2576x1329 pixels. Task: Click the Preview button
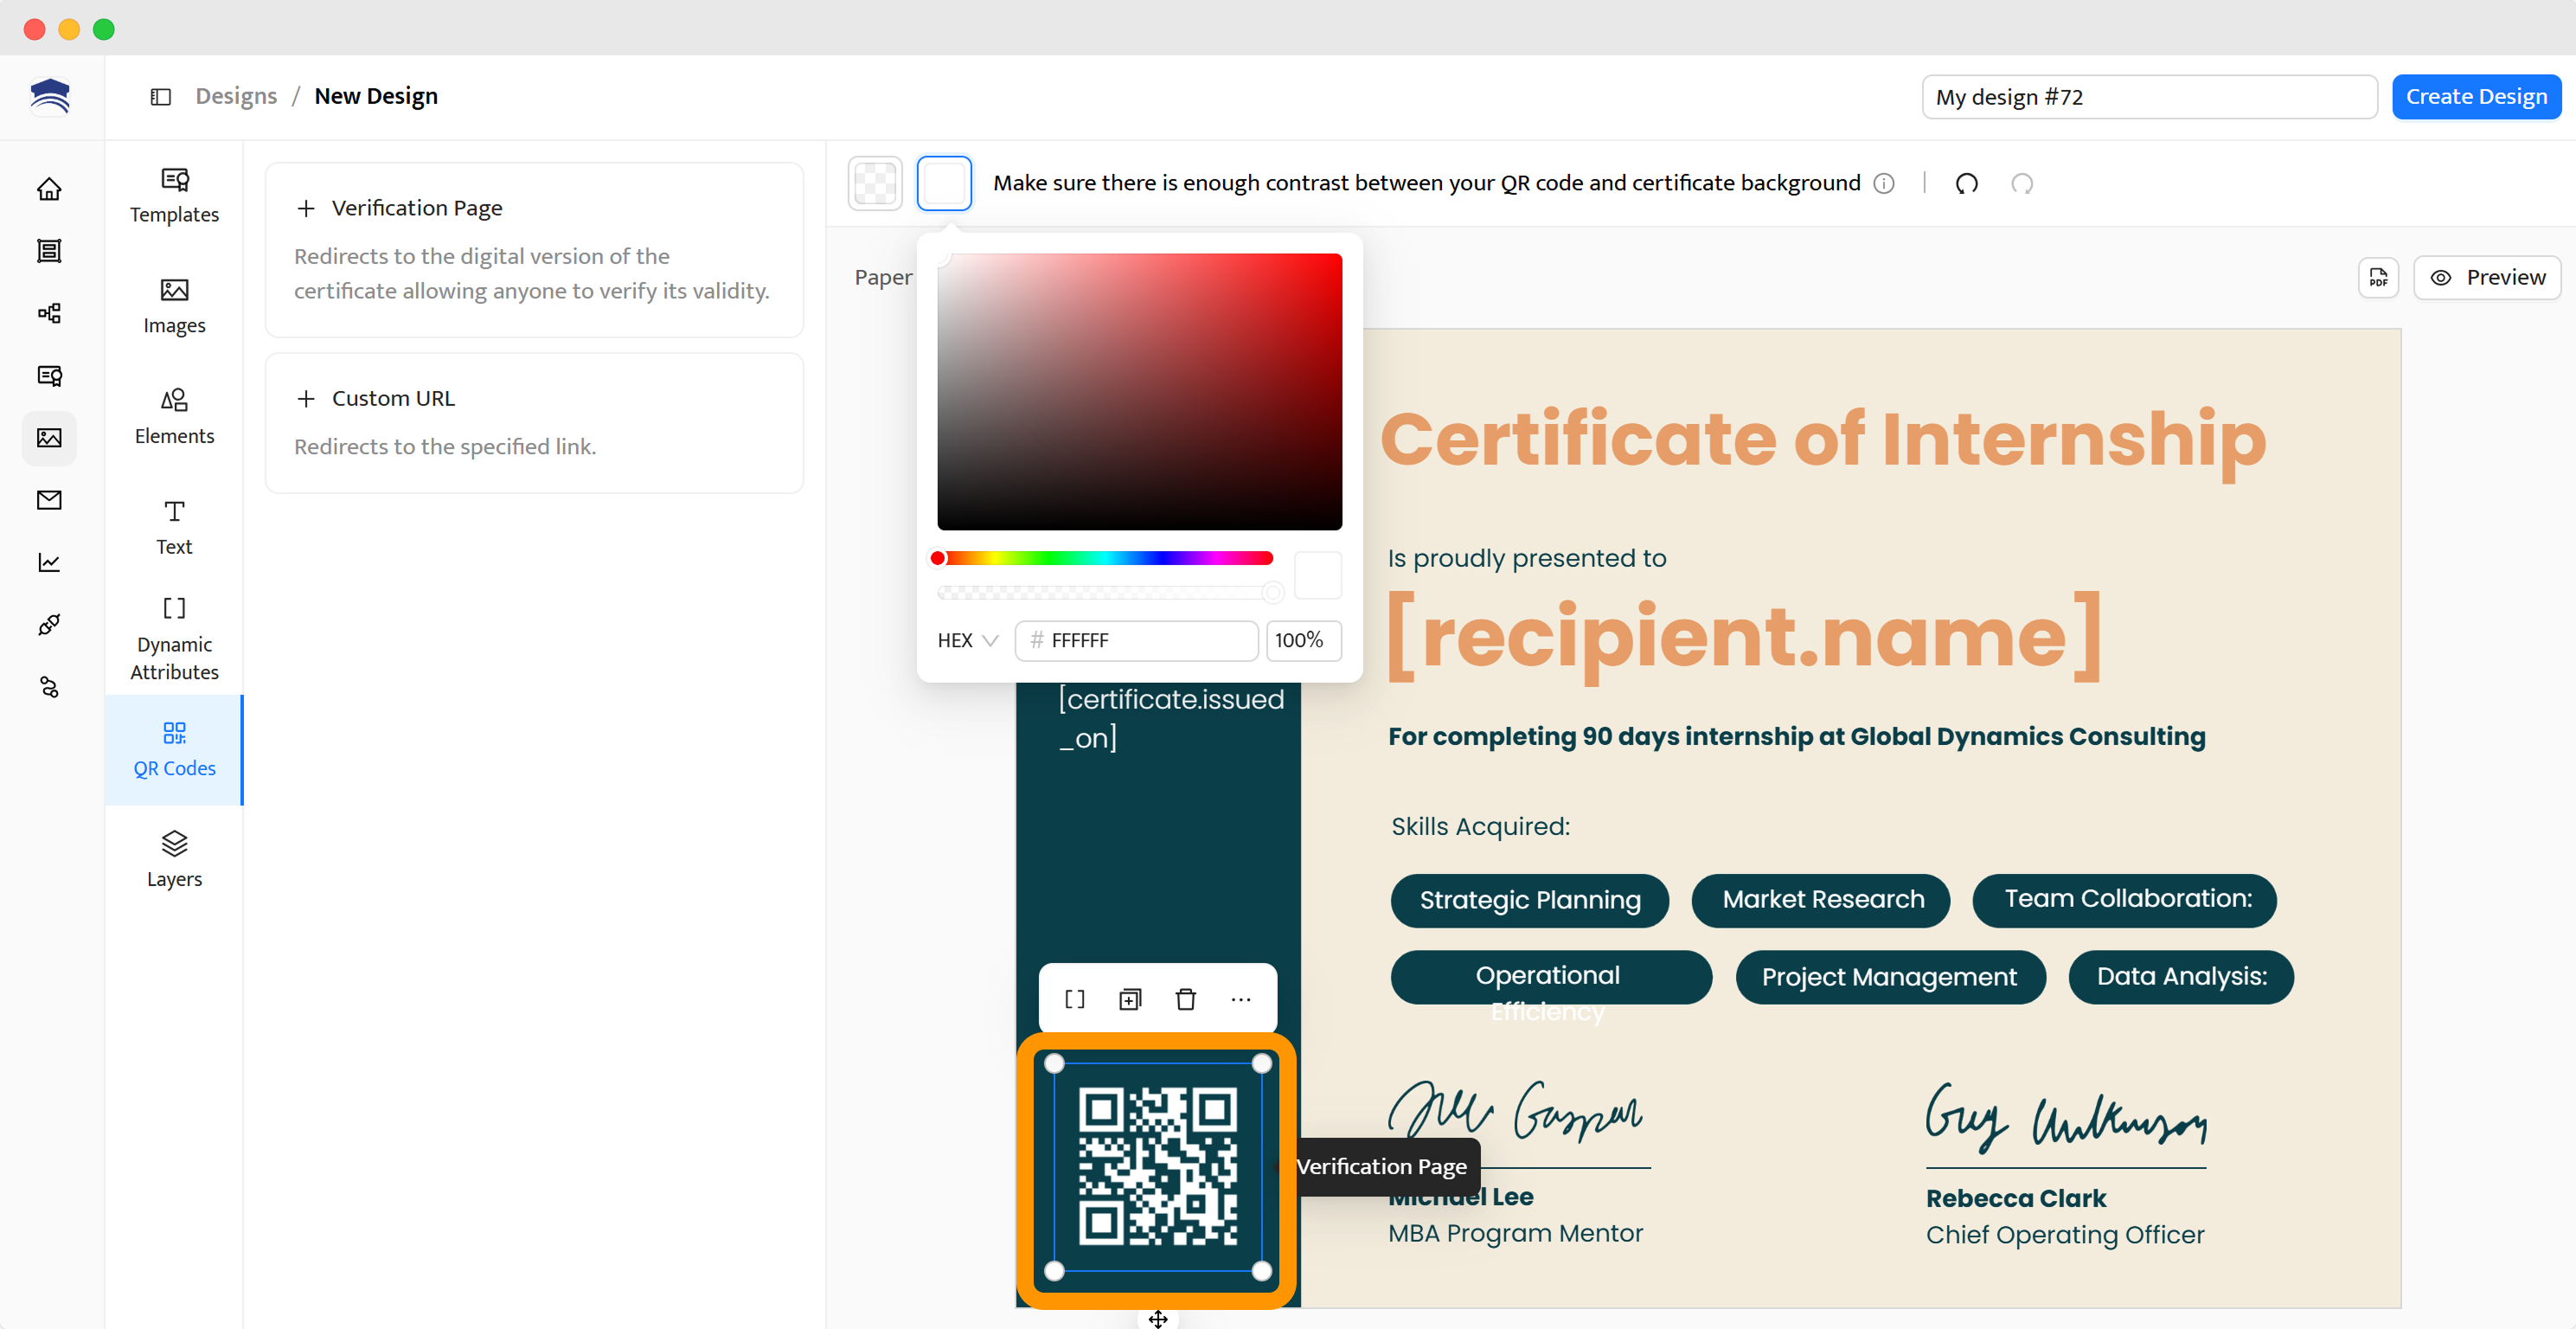pos(2487,278)
